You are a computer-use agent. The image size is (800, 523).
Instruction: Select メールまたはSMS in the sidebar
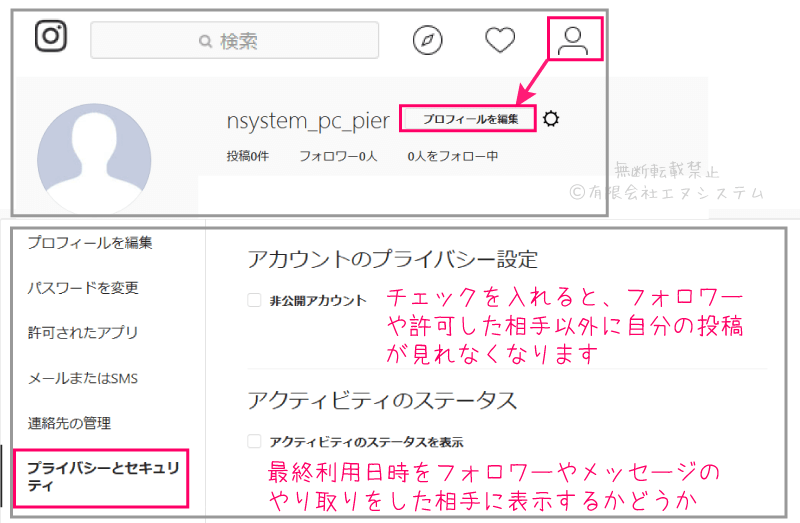point(83,378)
